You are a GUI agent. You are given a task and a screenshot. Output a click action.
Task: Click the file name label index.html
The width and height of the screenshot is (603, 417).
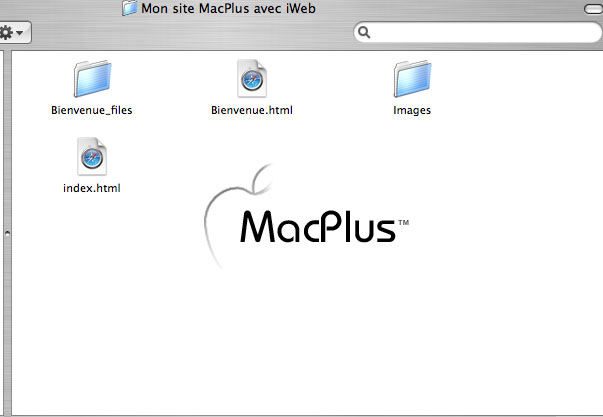coord(92,188)
